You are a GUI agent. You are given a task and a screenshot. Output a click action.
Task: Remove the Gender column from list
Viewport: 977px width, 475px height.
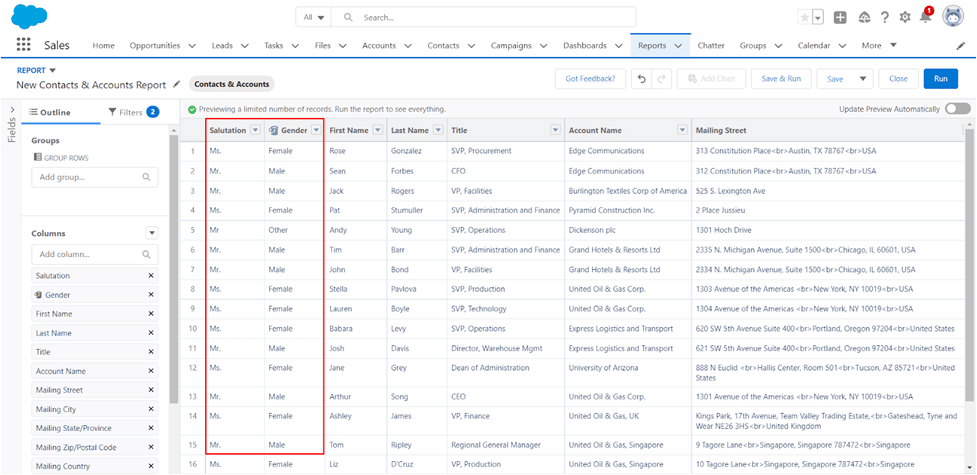[151, 295]
